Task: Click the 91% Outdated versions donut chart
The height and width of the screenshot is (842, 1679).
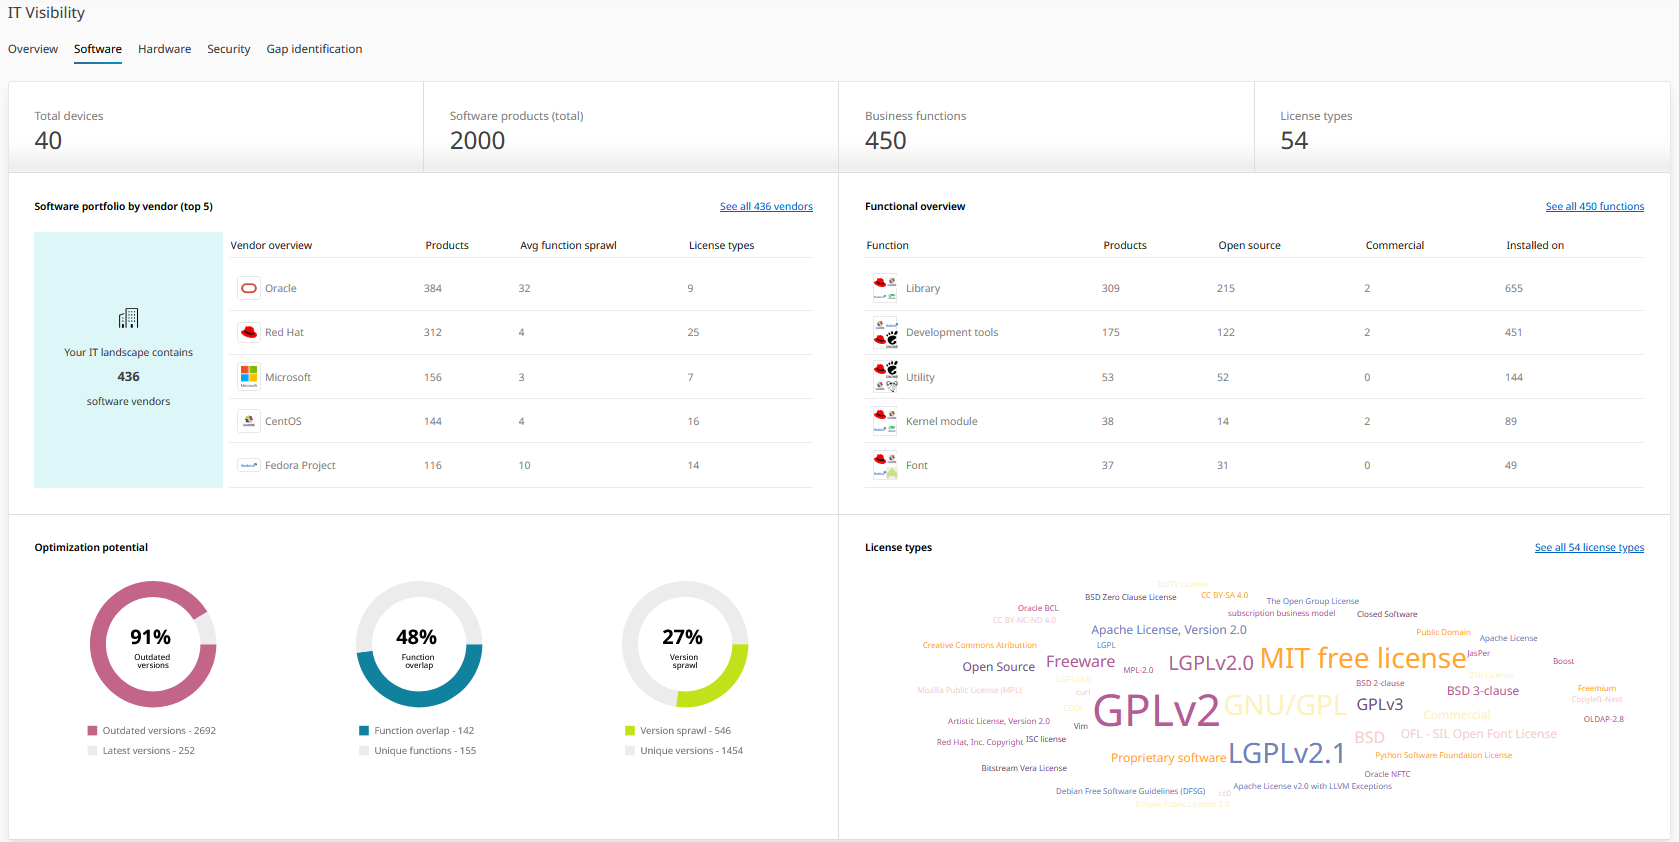Action: tap(153, 644)
